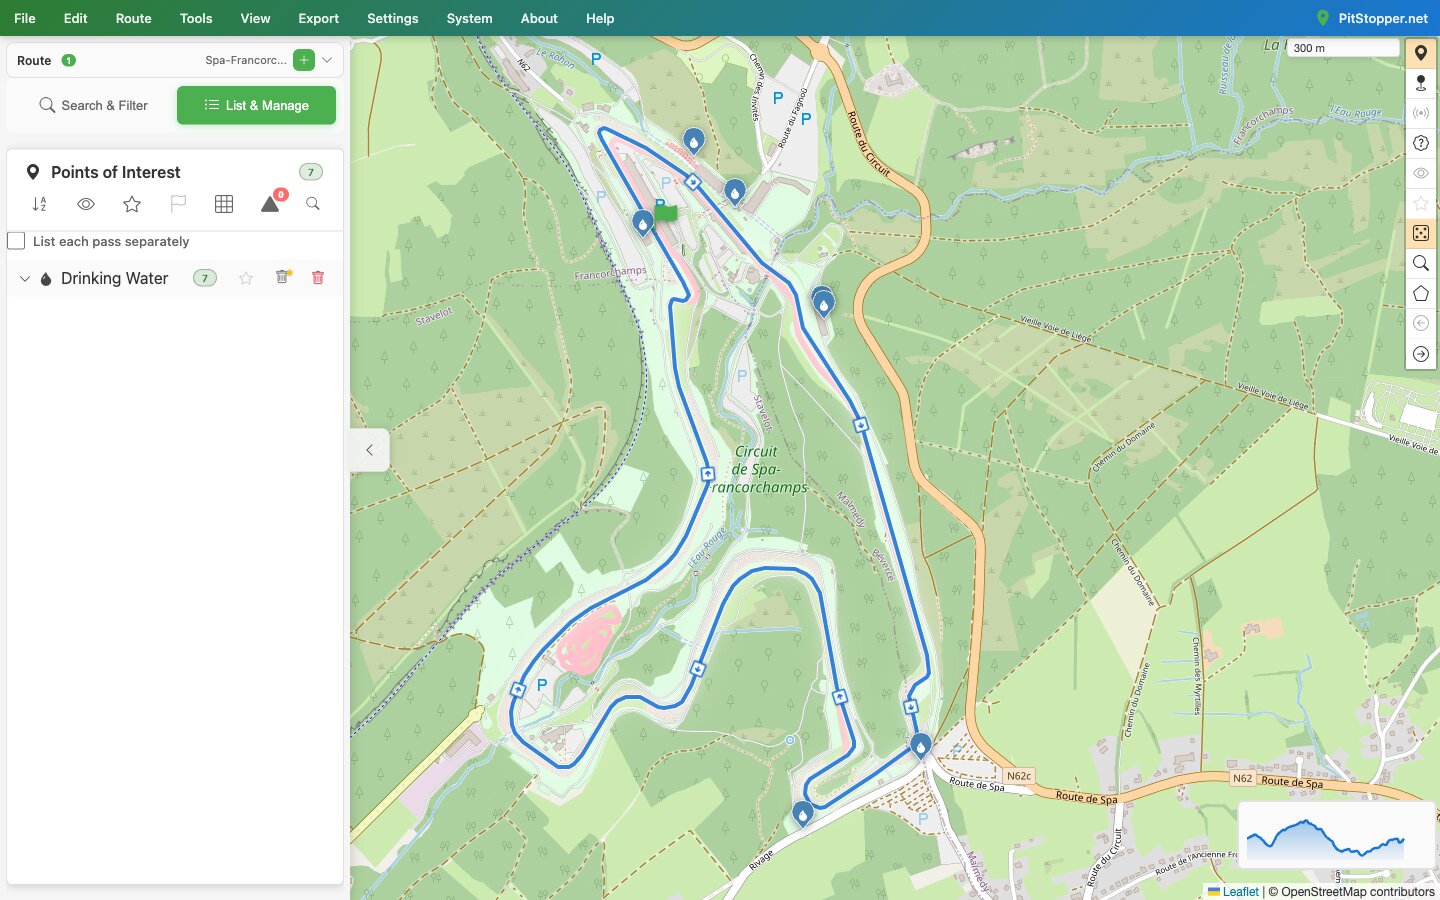The height and width of the screenshot is (900, 1440).
Task: Click the green start flag on the map
Action: tap(666, 212)
